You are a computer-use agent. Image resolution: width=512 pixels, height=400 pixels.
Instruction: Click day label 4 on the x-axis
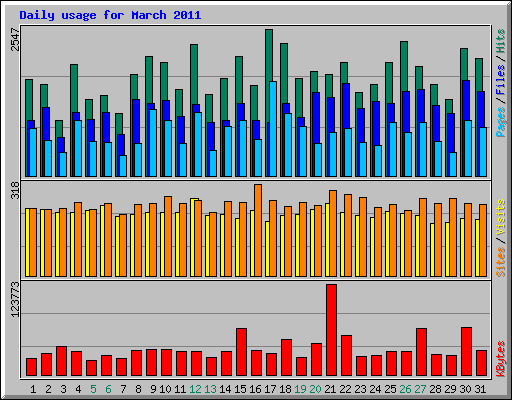click(78, 389)
